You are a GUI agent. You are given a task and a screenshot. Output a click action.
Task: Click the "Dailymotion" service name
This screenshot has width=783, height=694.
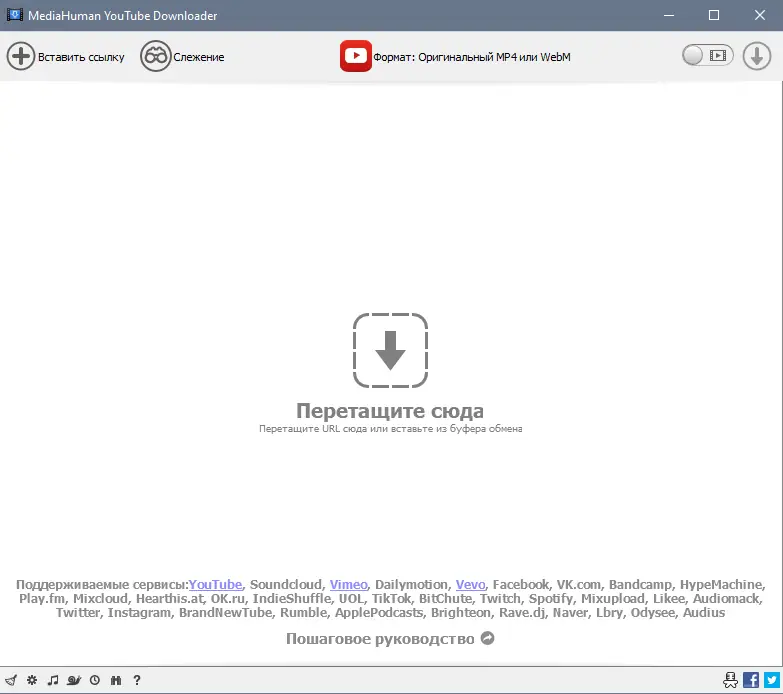point(411,584)
